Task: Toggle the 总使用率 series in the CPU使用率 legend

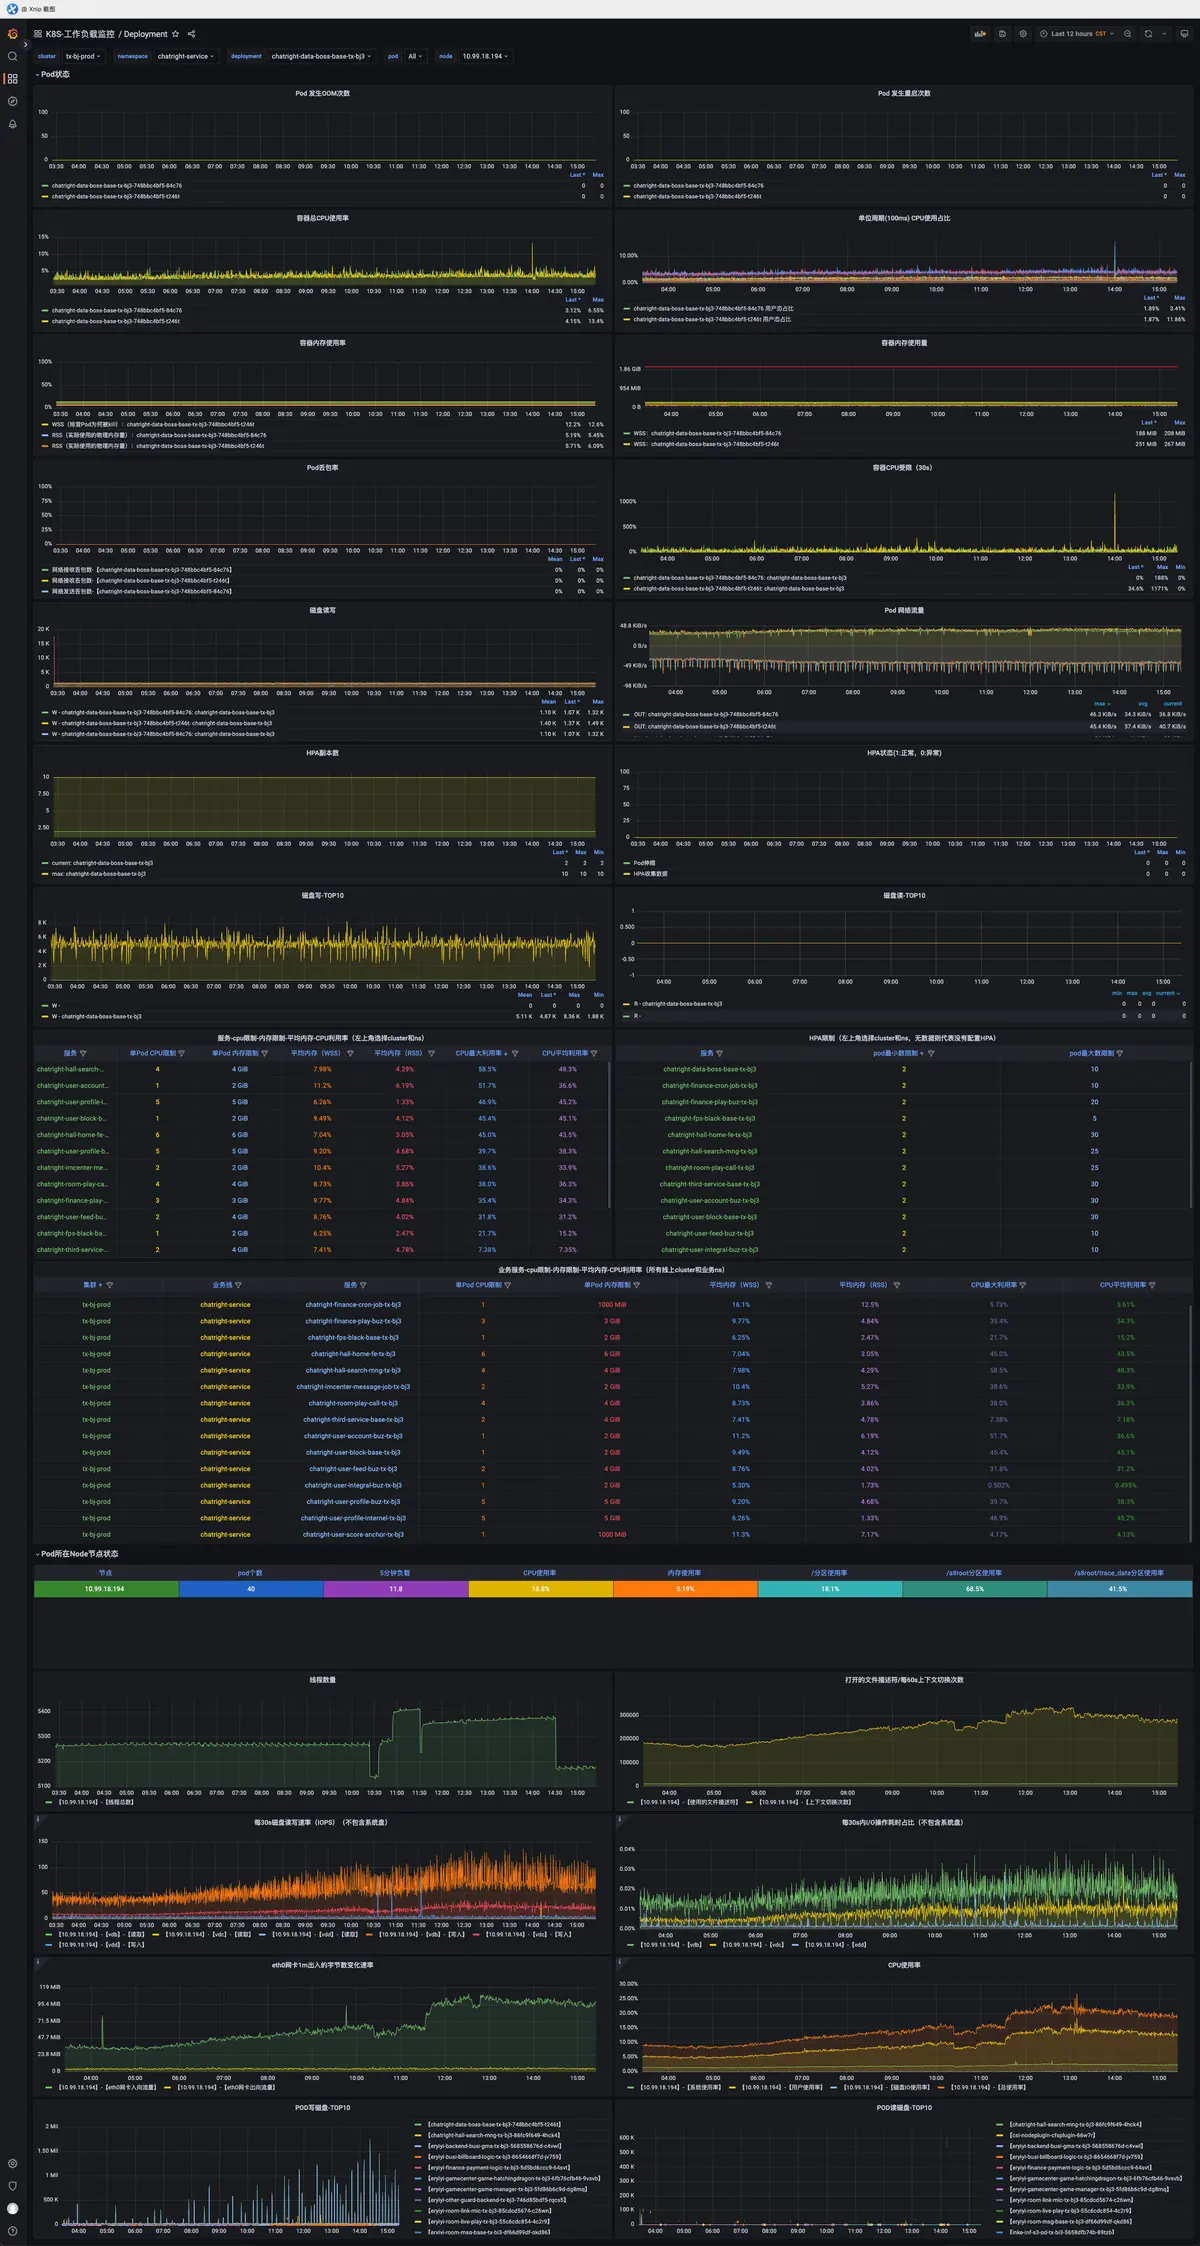Action: pyautogui.click(x=987, y=2087)
